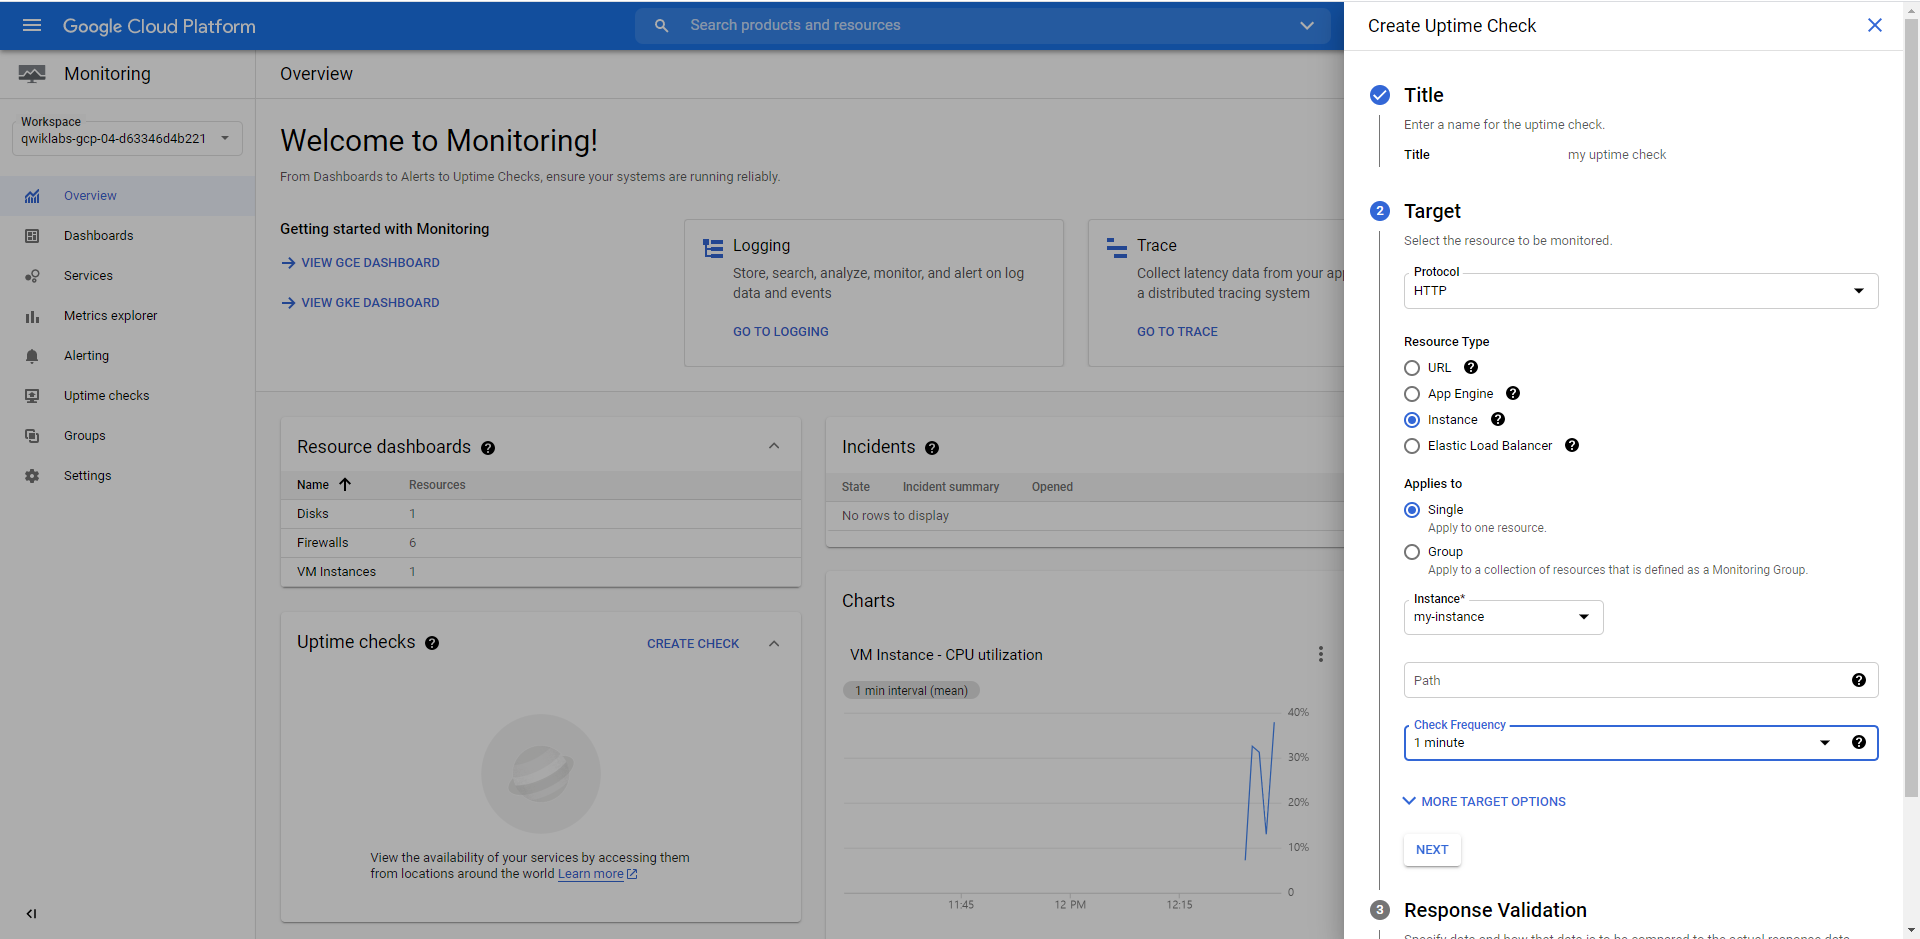Screen dimensions: 1920x939
Task: Open Services in the sidebar
Action: 127,276
